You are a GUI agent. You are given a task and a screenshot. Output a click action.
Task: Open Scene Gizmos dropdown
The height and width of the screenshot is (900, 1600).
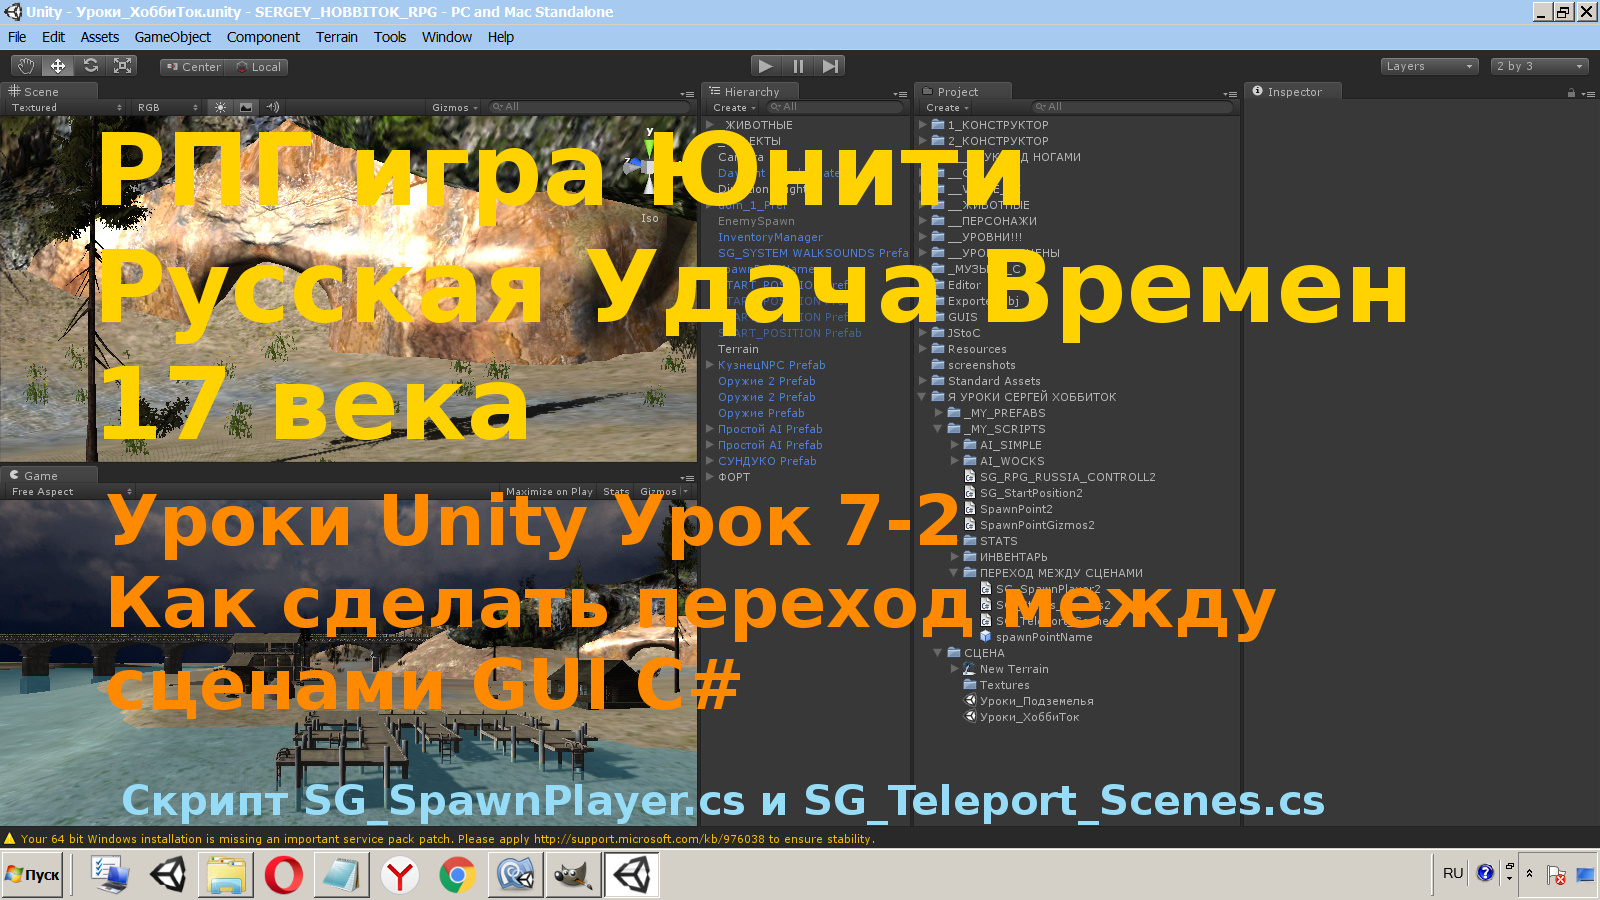click(x=455, y=107)
